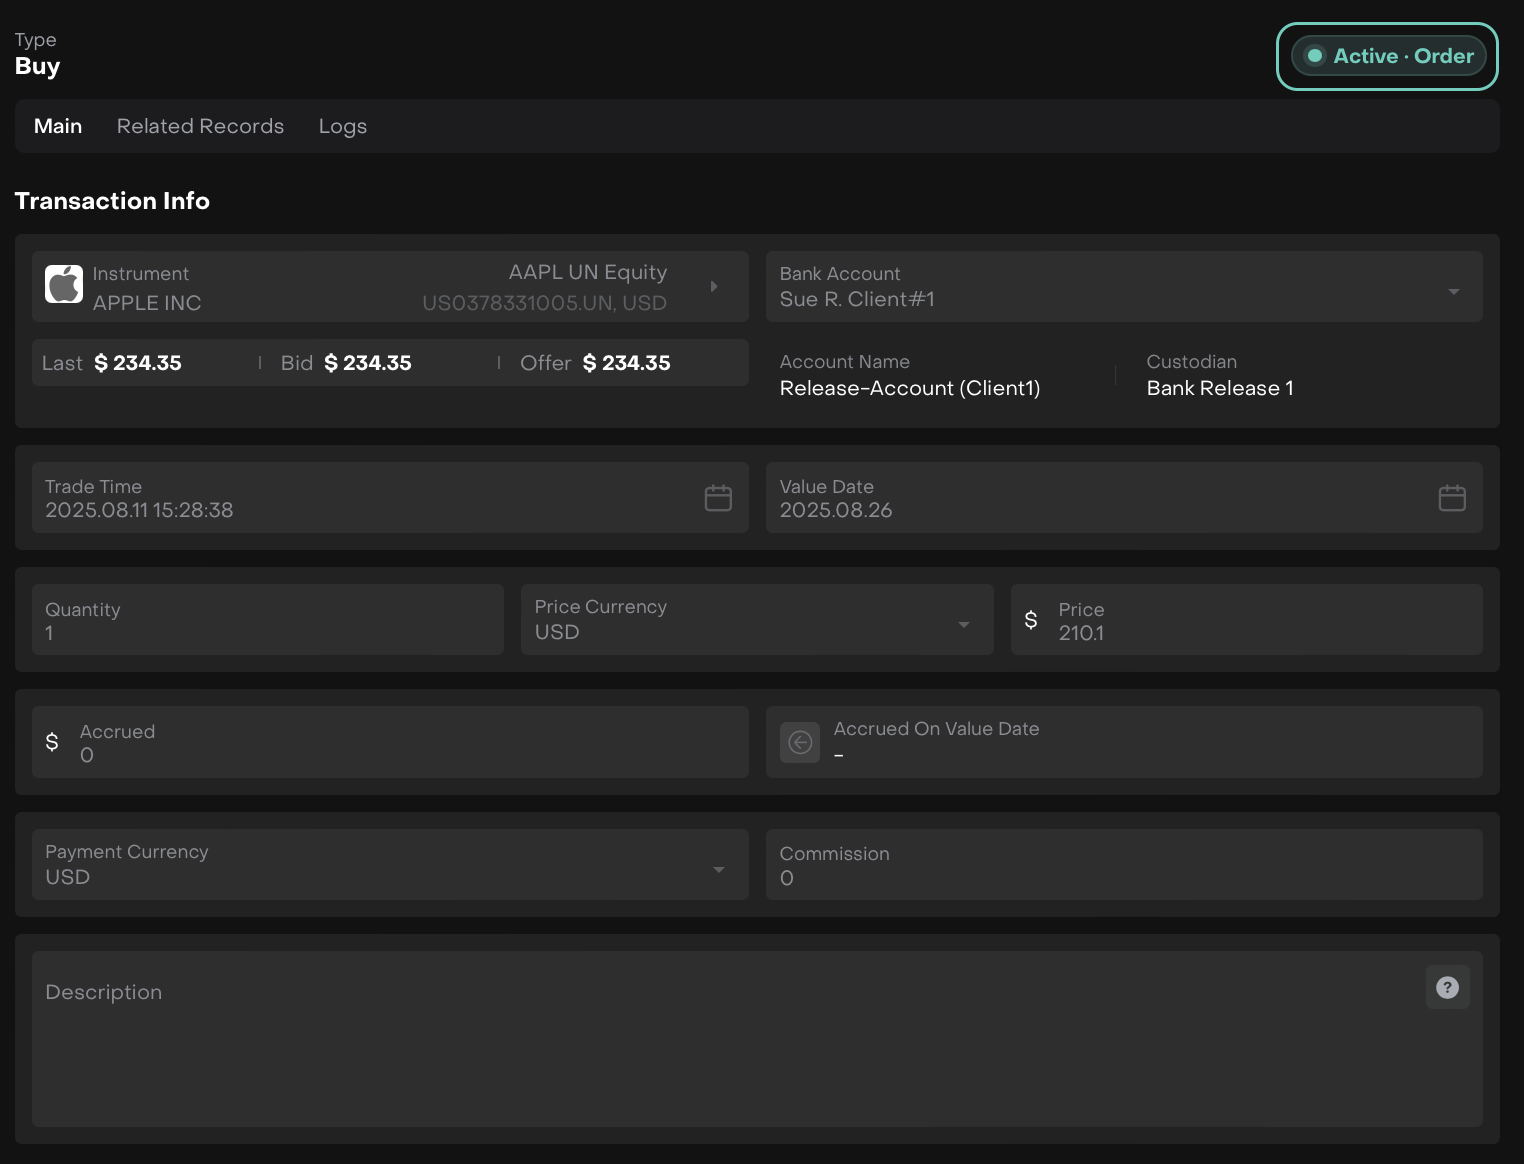The width and height of the screenshot is (1524, 1164).
Task: Click the Accrued On Value Date arrow icon
Action: click(x=800, y=742)
